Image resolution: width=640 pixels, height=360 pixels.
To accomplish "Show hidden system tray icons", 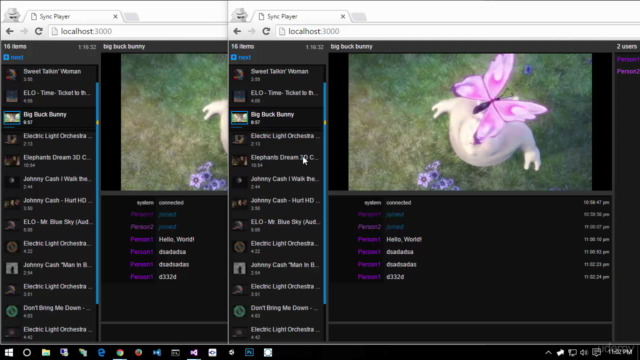I will [x=548, y=352].
